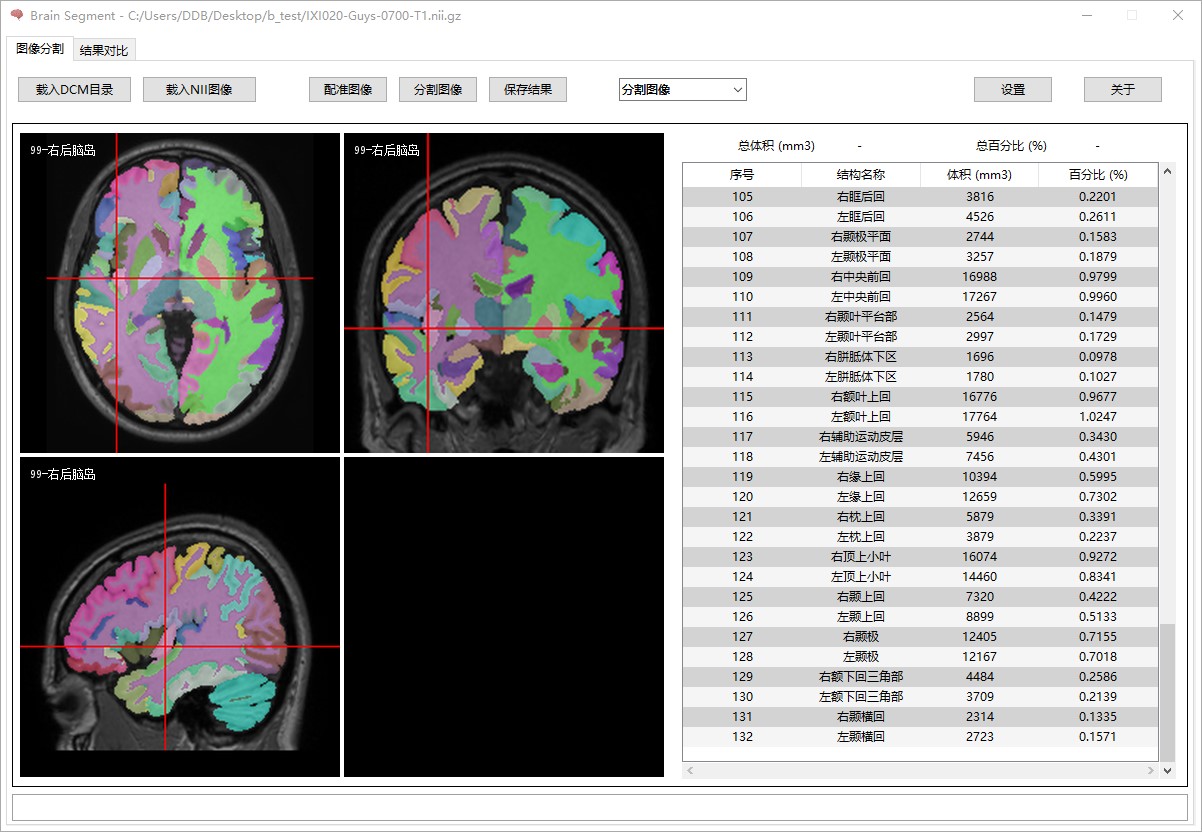Sort table by the 序号 column header
Viewport: 1202px width, 832px height.
click(742, 174)
